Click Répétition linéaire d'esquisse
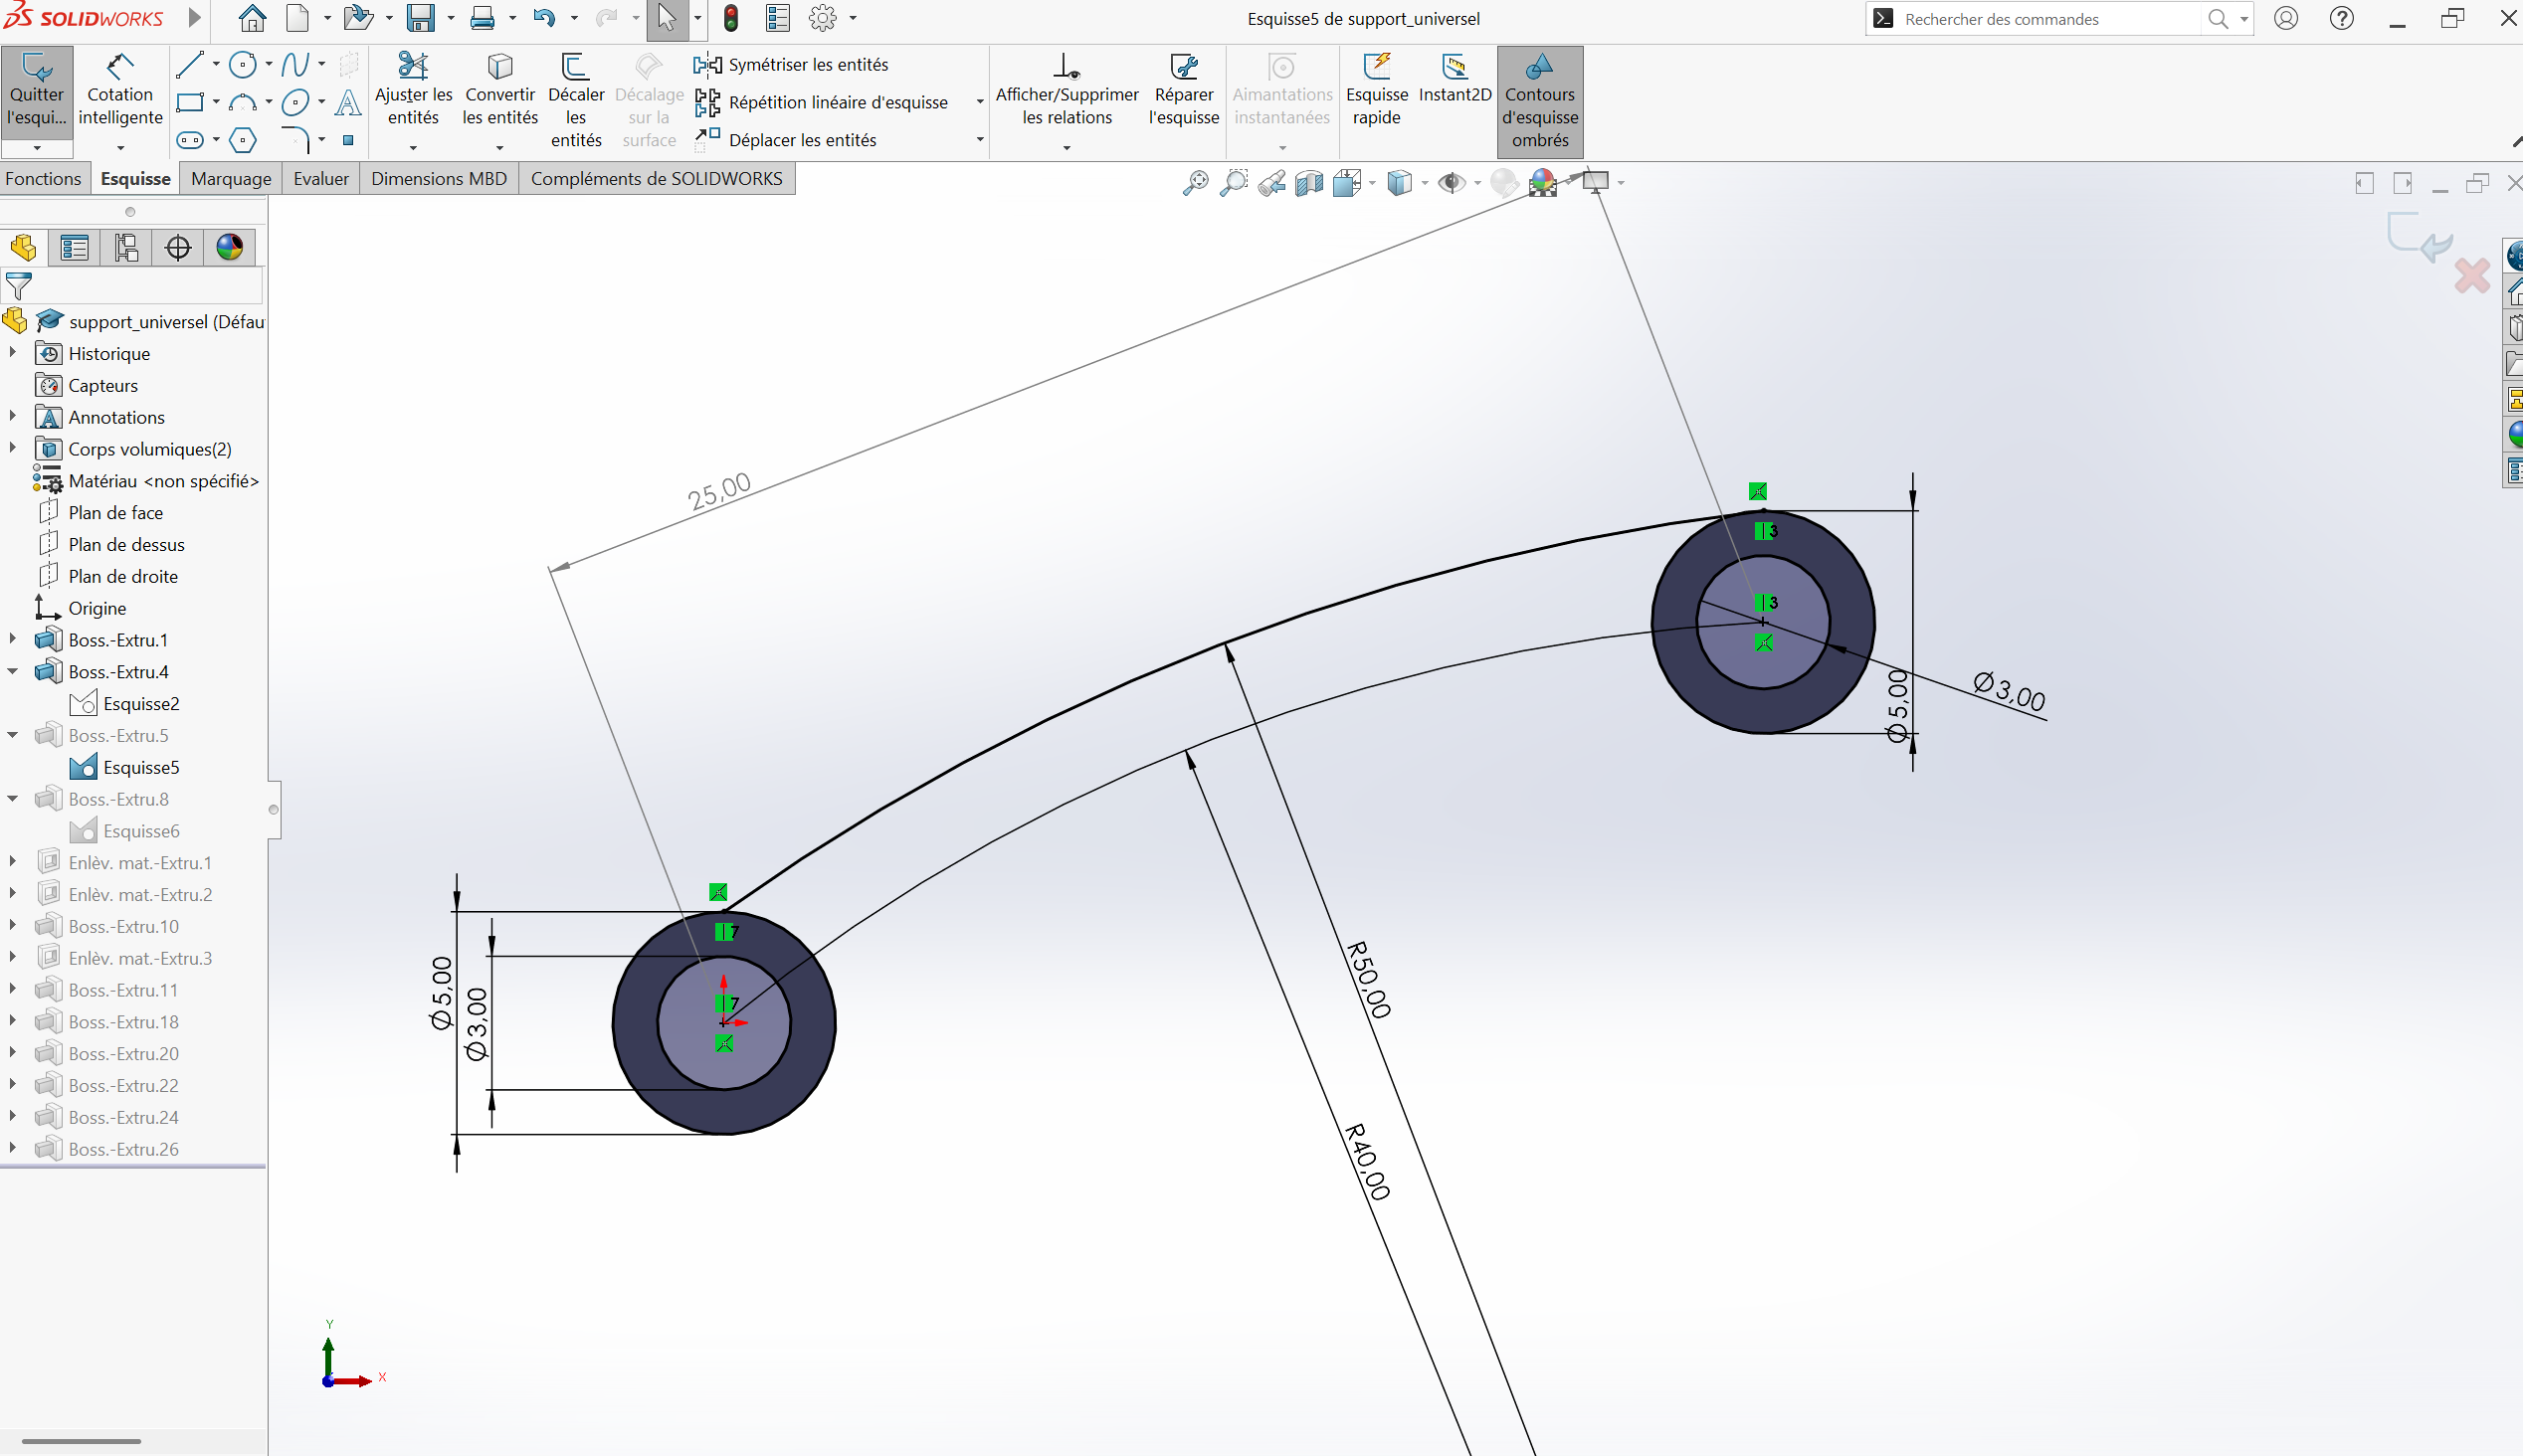The width and height of the screenshot is (2523, 1456). [x=821, y=102]
